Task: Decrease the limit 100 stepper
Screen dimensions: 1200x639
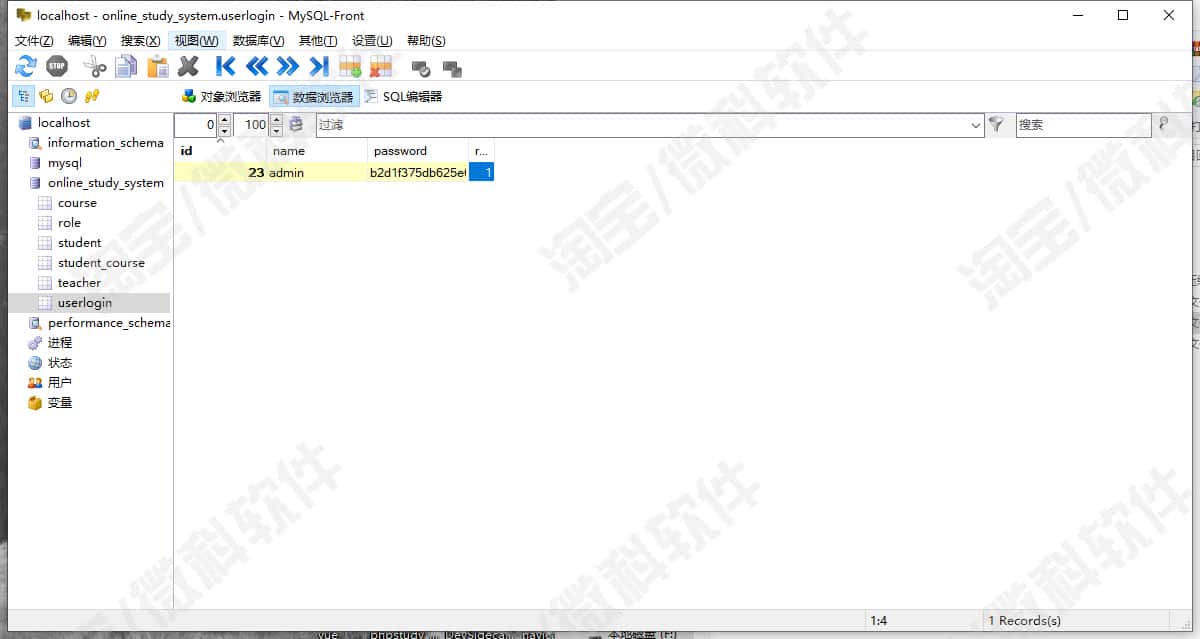Action: [278, 131]
